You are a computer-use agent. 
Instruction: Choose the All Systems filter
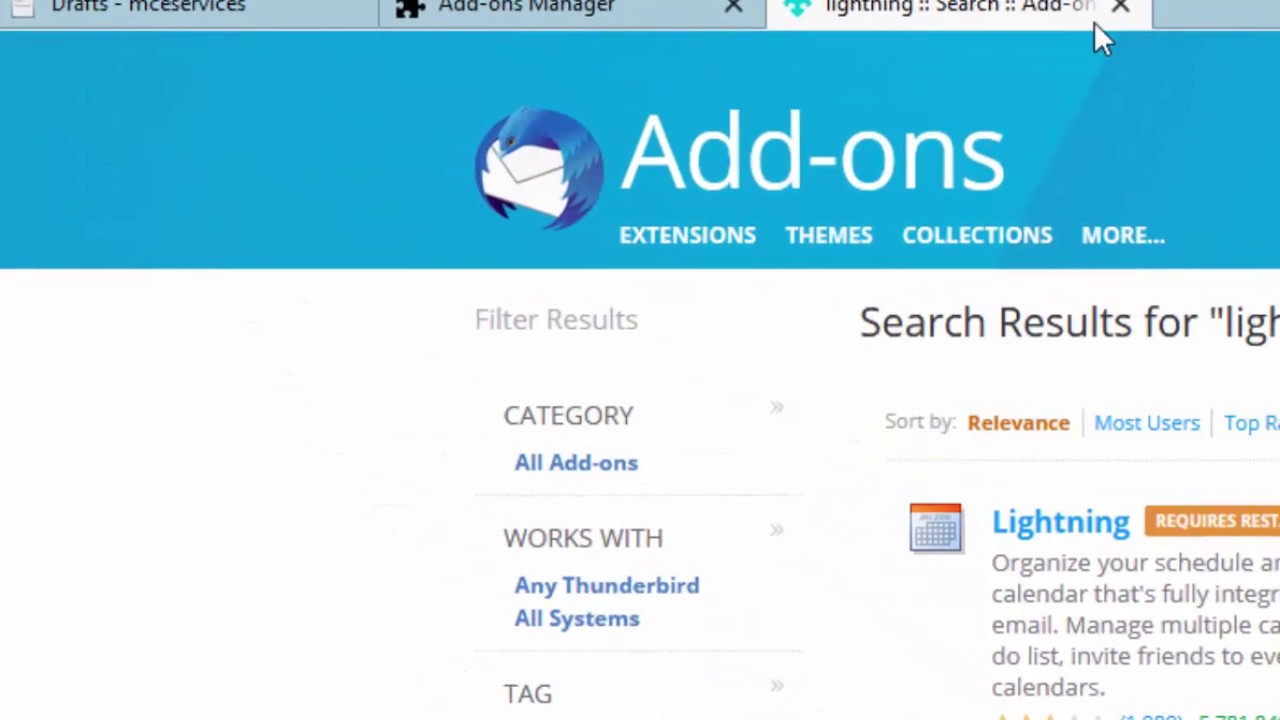click(577, 619)
